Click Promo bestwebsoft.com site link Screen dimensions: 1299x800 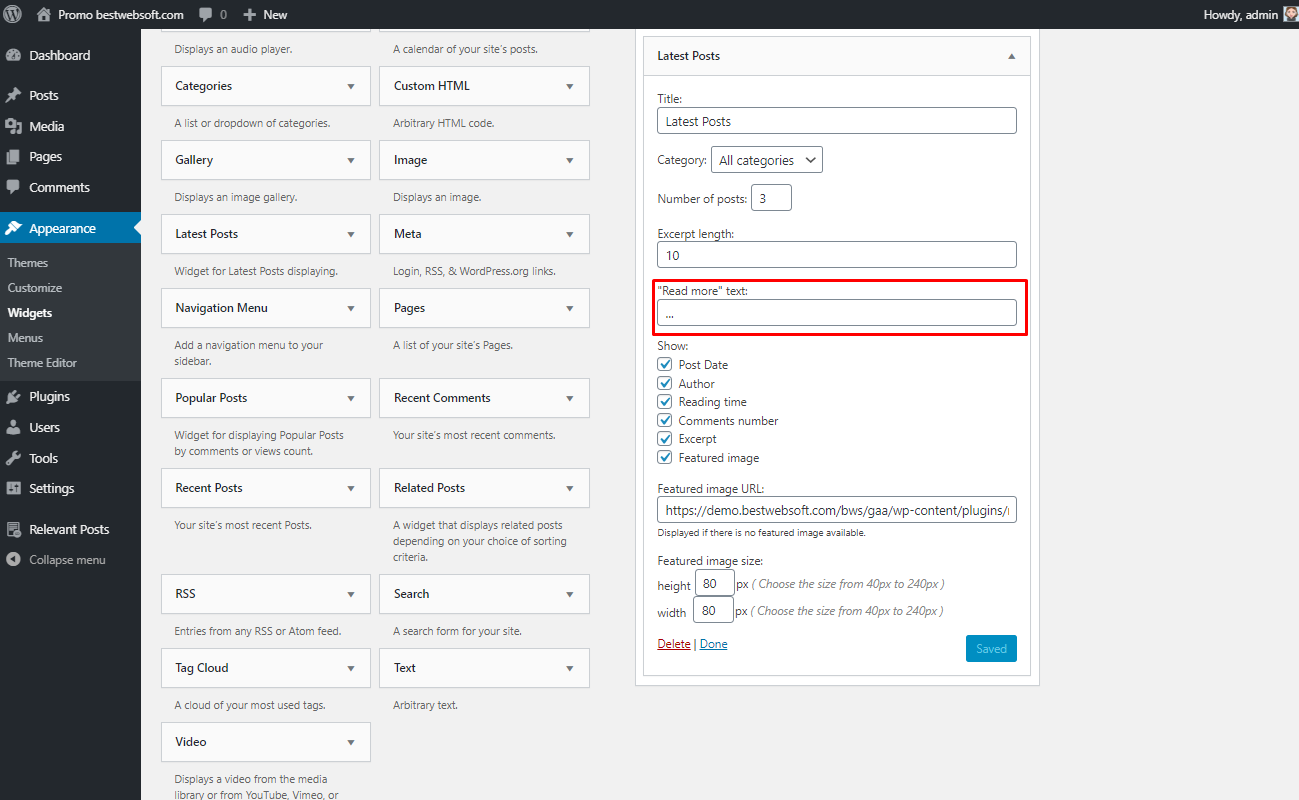click(121, 15)
